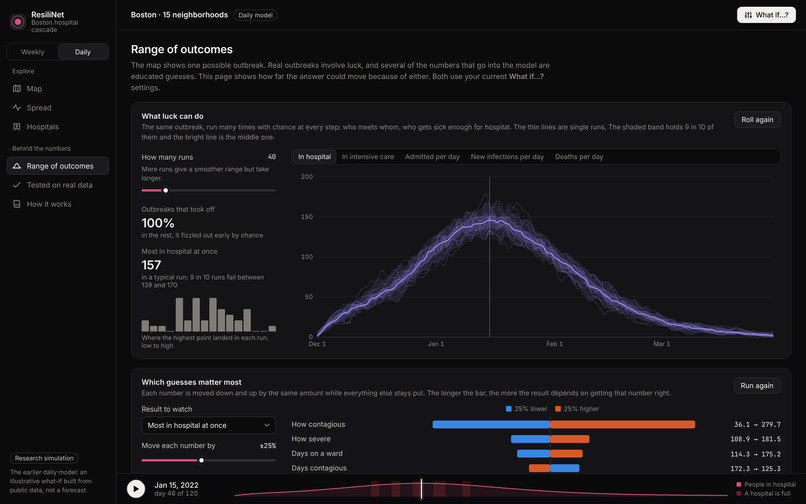
Task: Click the 'Days contagious' row label
Action: click(319, 468)
